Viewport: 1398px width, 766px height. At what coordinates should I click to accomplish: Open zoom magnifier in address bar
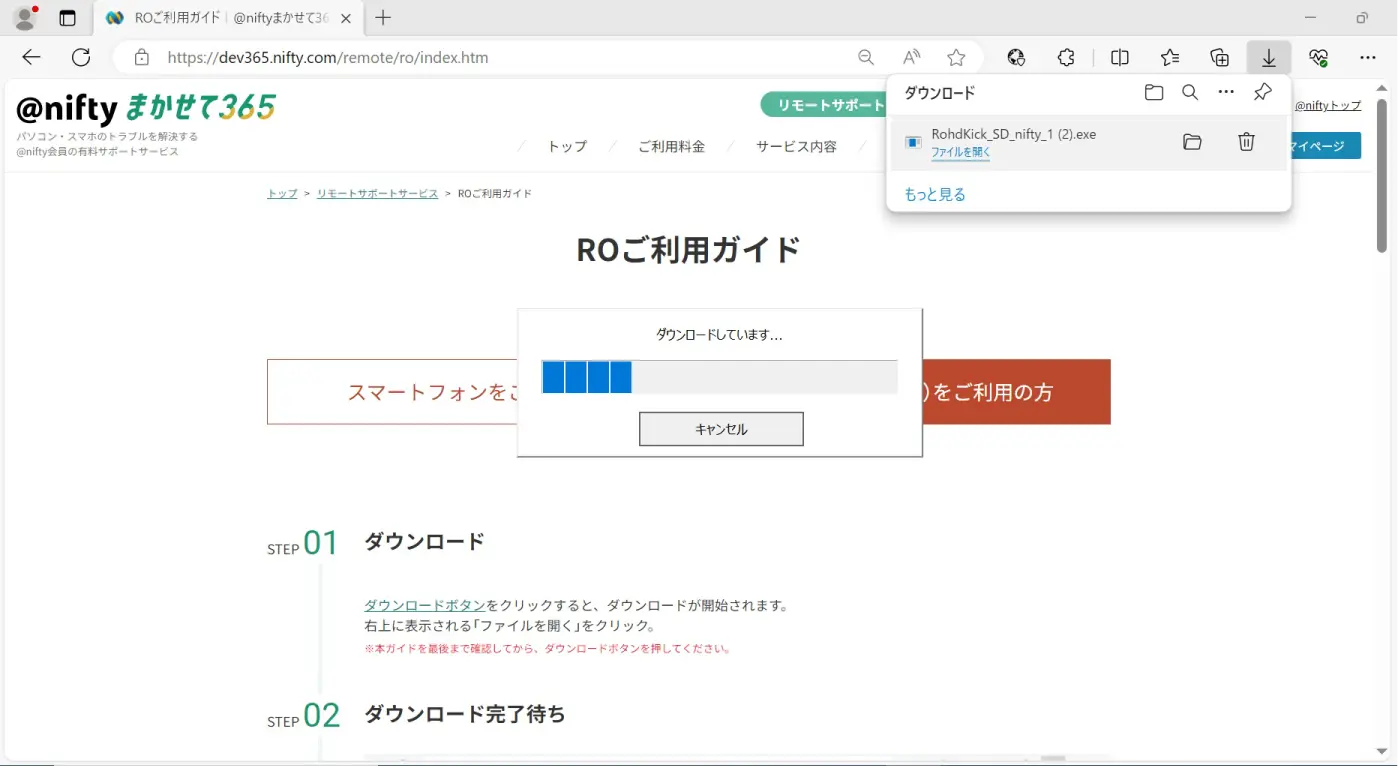(866, 57)
